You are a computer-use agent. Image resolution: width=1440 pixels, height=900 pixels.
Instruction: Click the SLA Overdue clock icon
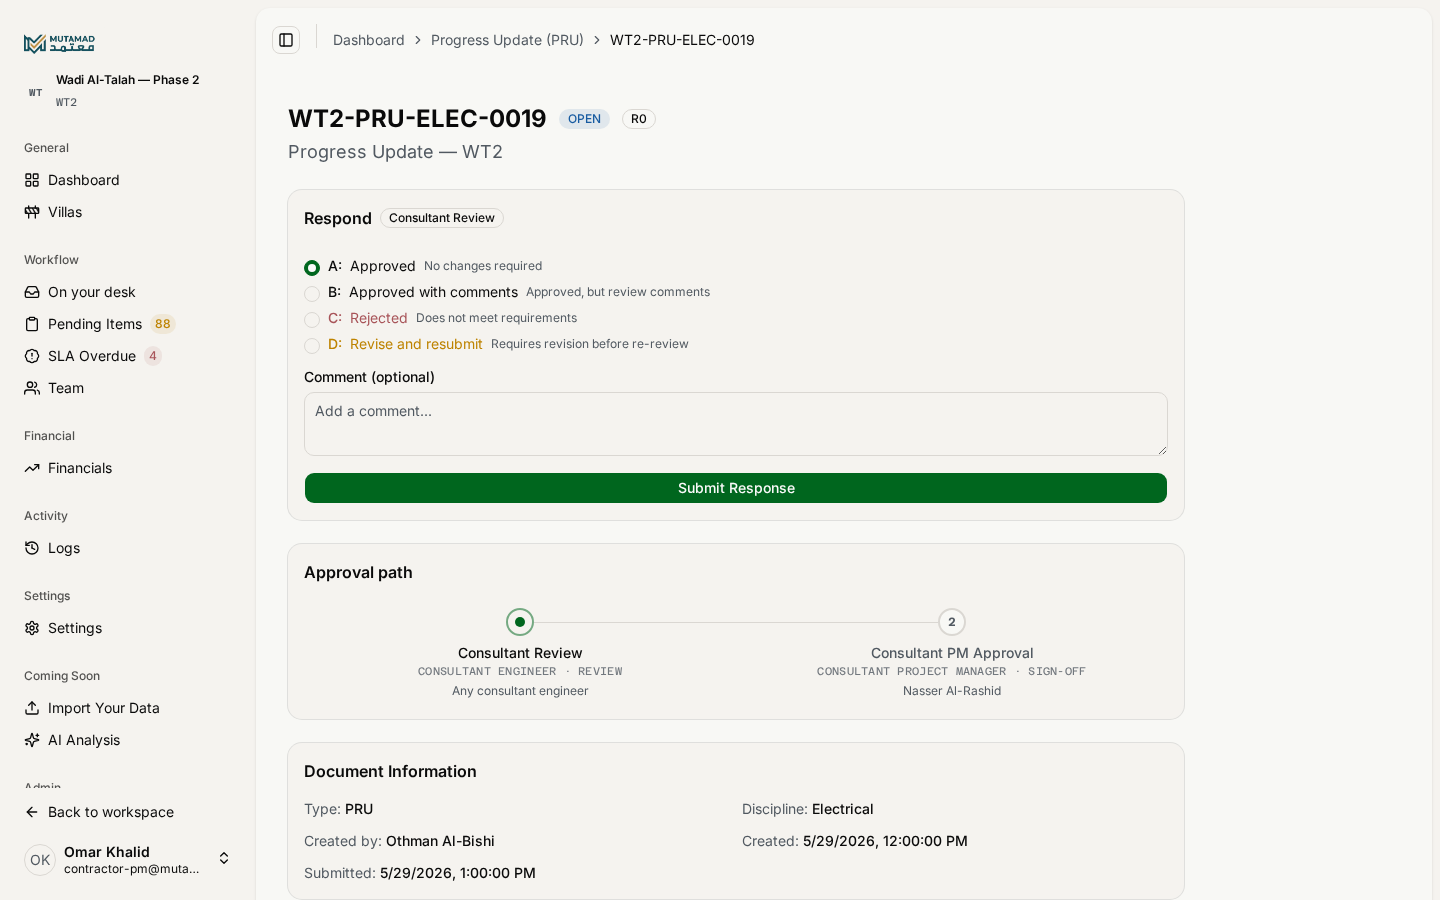point(32,356)
